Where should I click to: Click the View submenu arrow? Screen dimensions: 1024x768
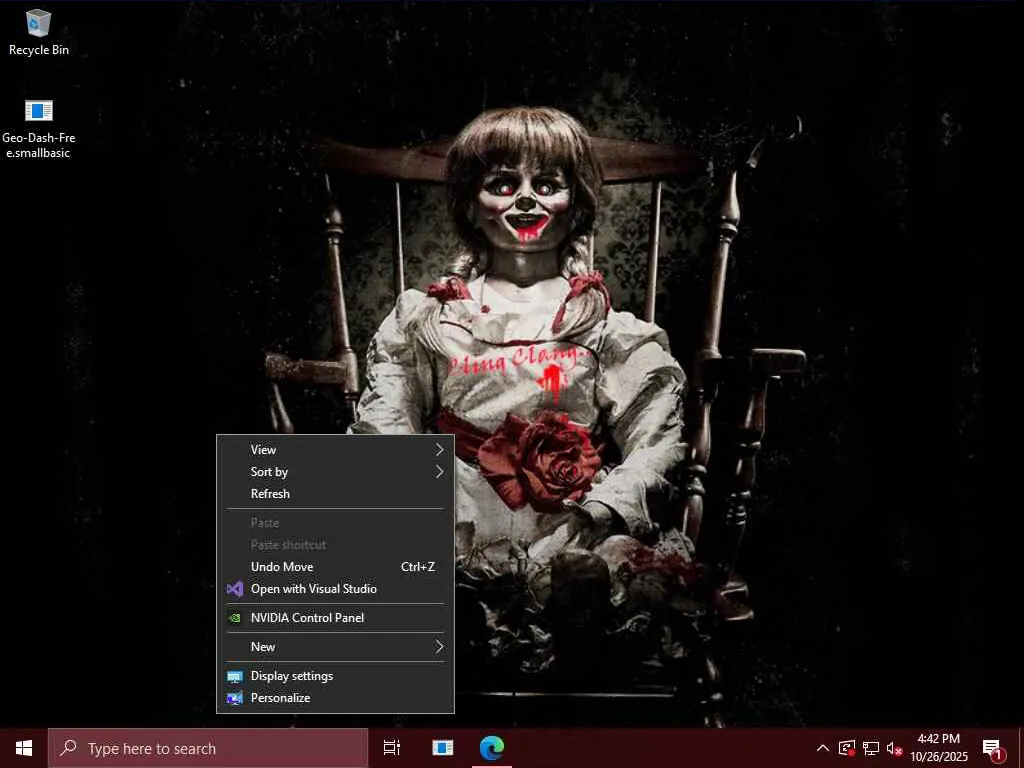click(x=440, y=449)
